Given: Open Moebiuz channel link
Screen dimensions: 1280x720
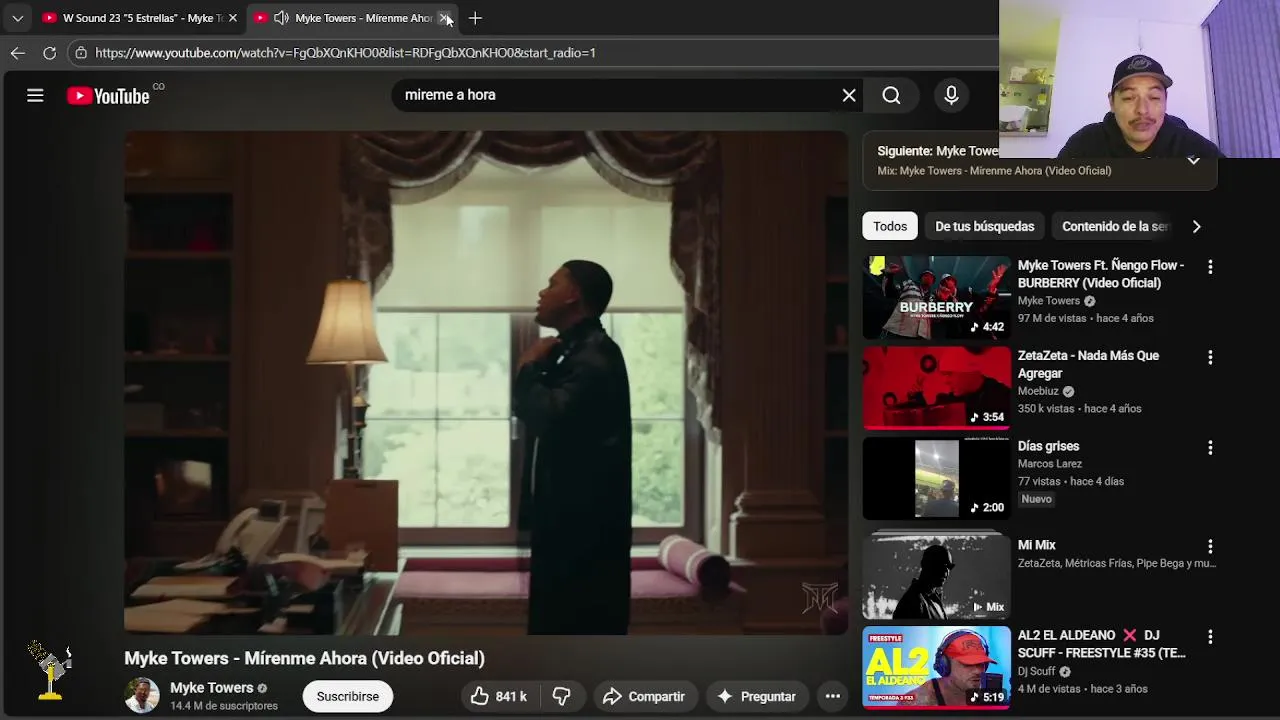Looking at the screenshot, I should pos(1038,391).
